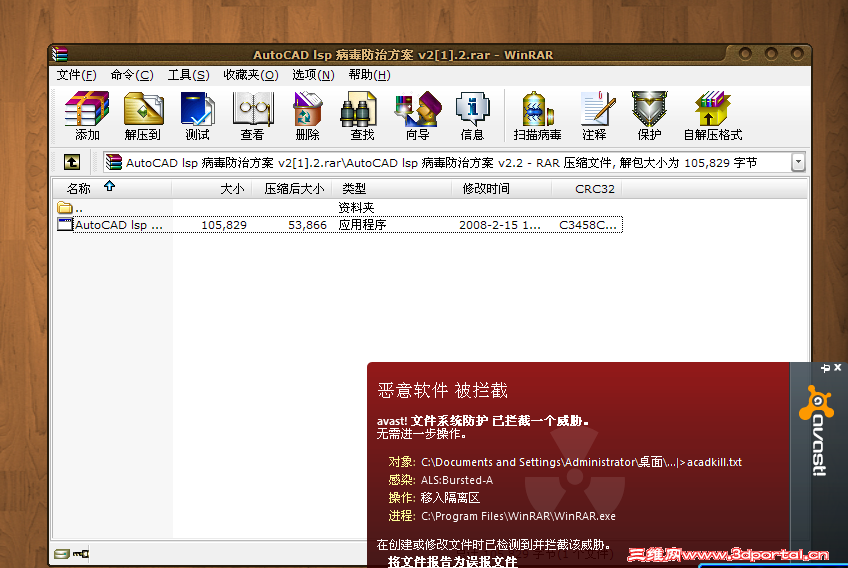Select the 'AutoCAD lsp ...' file entry
Image resolution: width=848 pixels, height=568 pixels.
click(x=339, y=224)
